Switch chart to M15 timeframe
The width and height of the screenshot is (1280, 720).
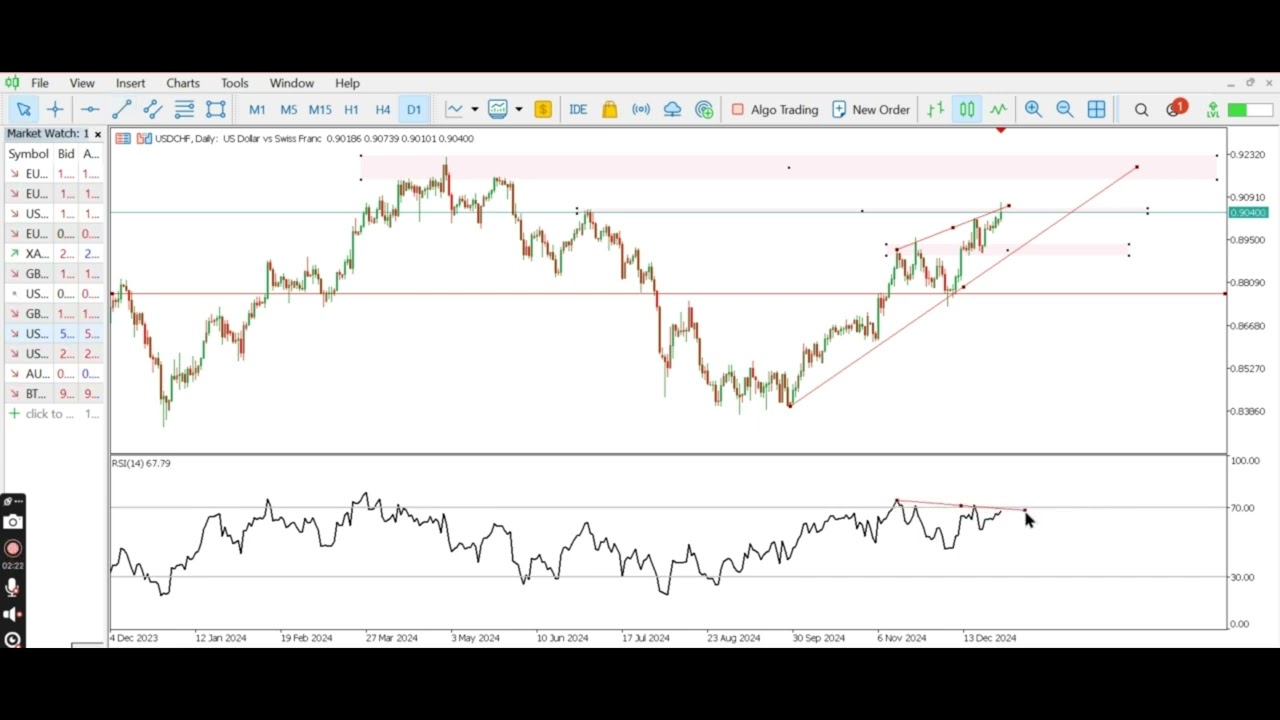(320, 110)
